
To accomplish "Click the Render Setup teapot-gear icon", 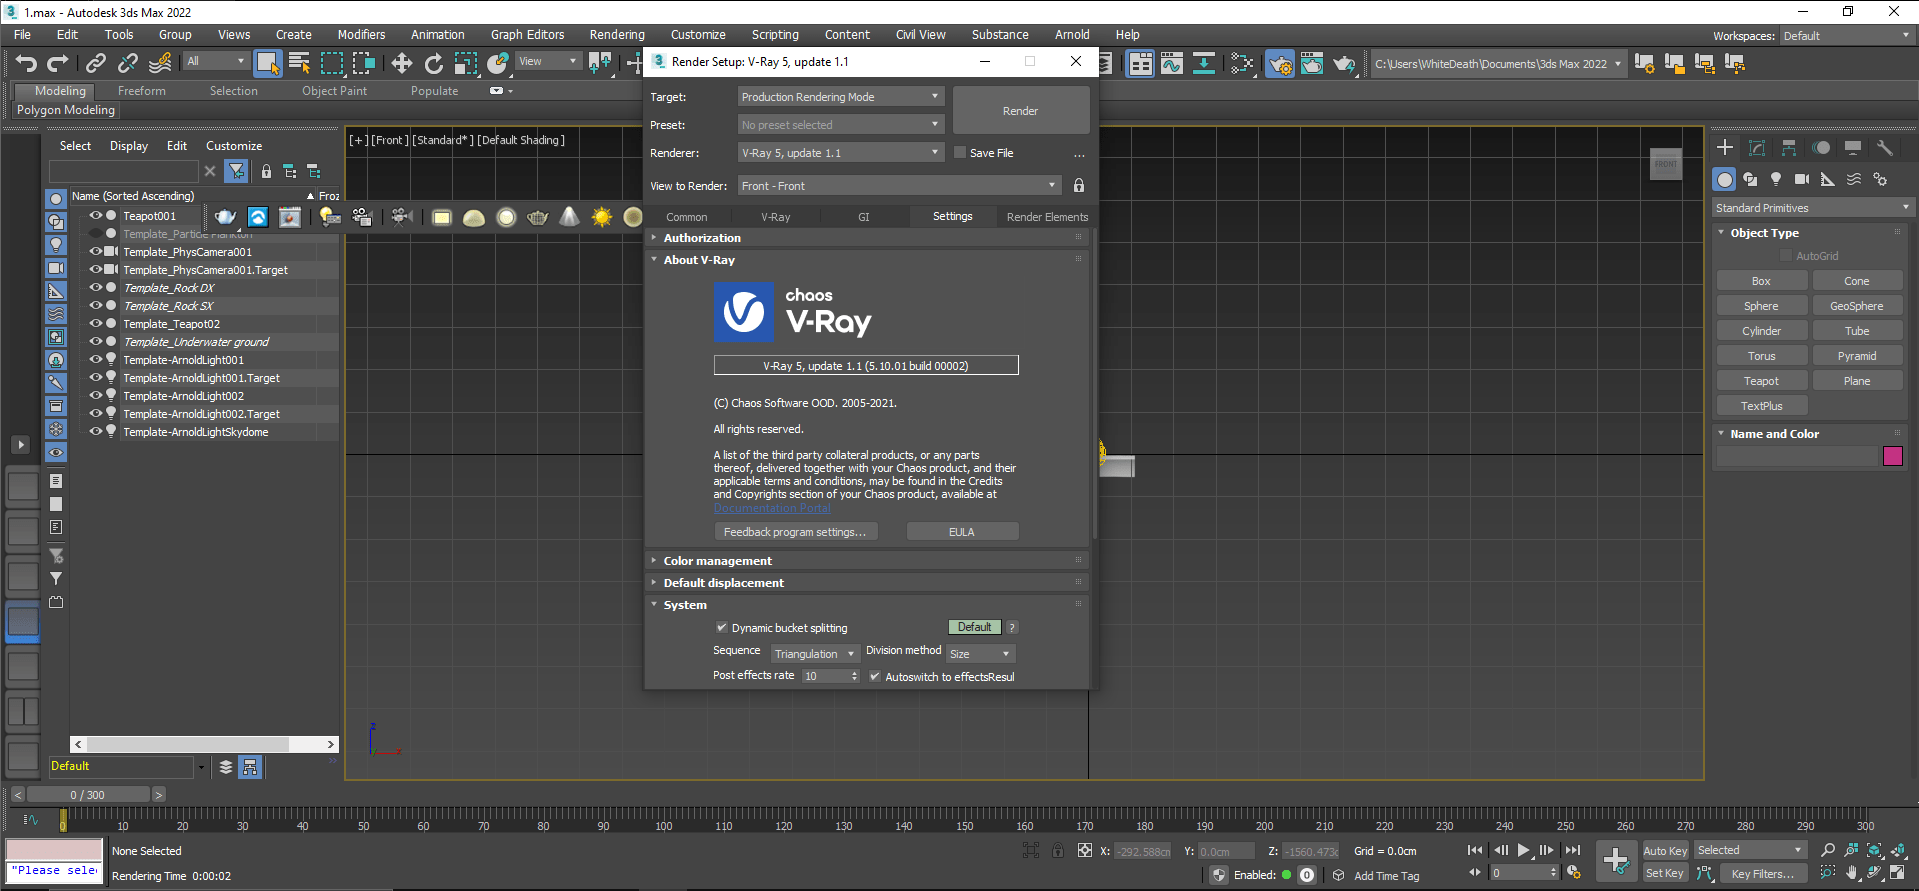I will click(1279, 63).
